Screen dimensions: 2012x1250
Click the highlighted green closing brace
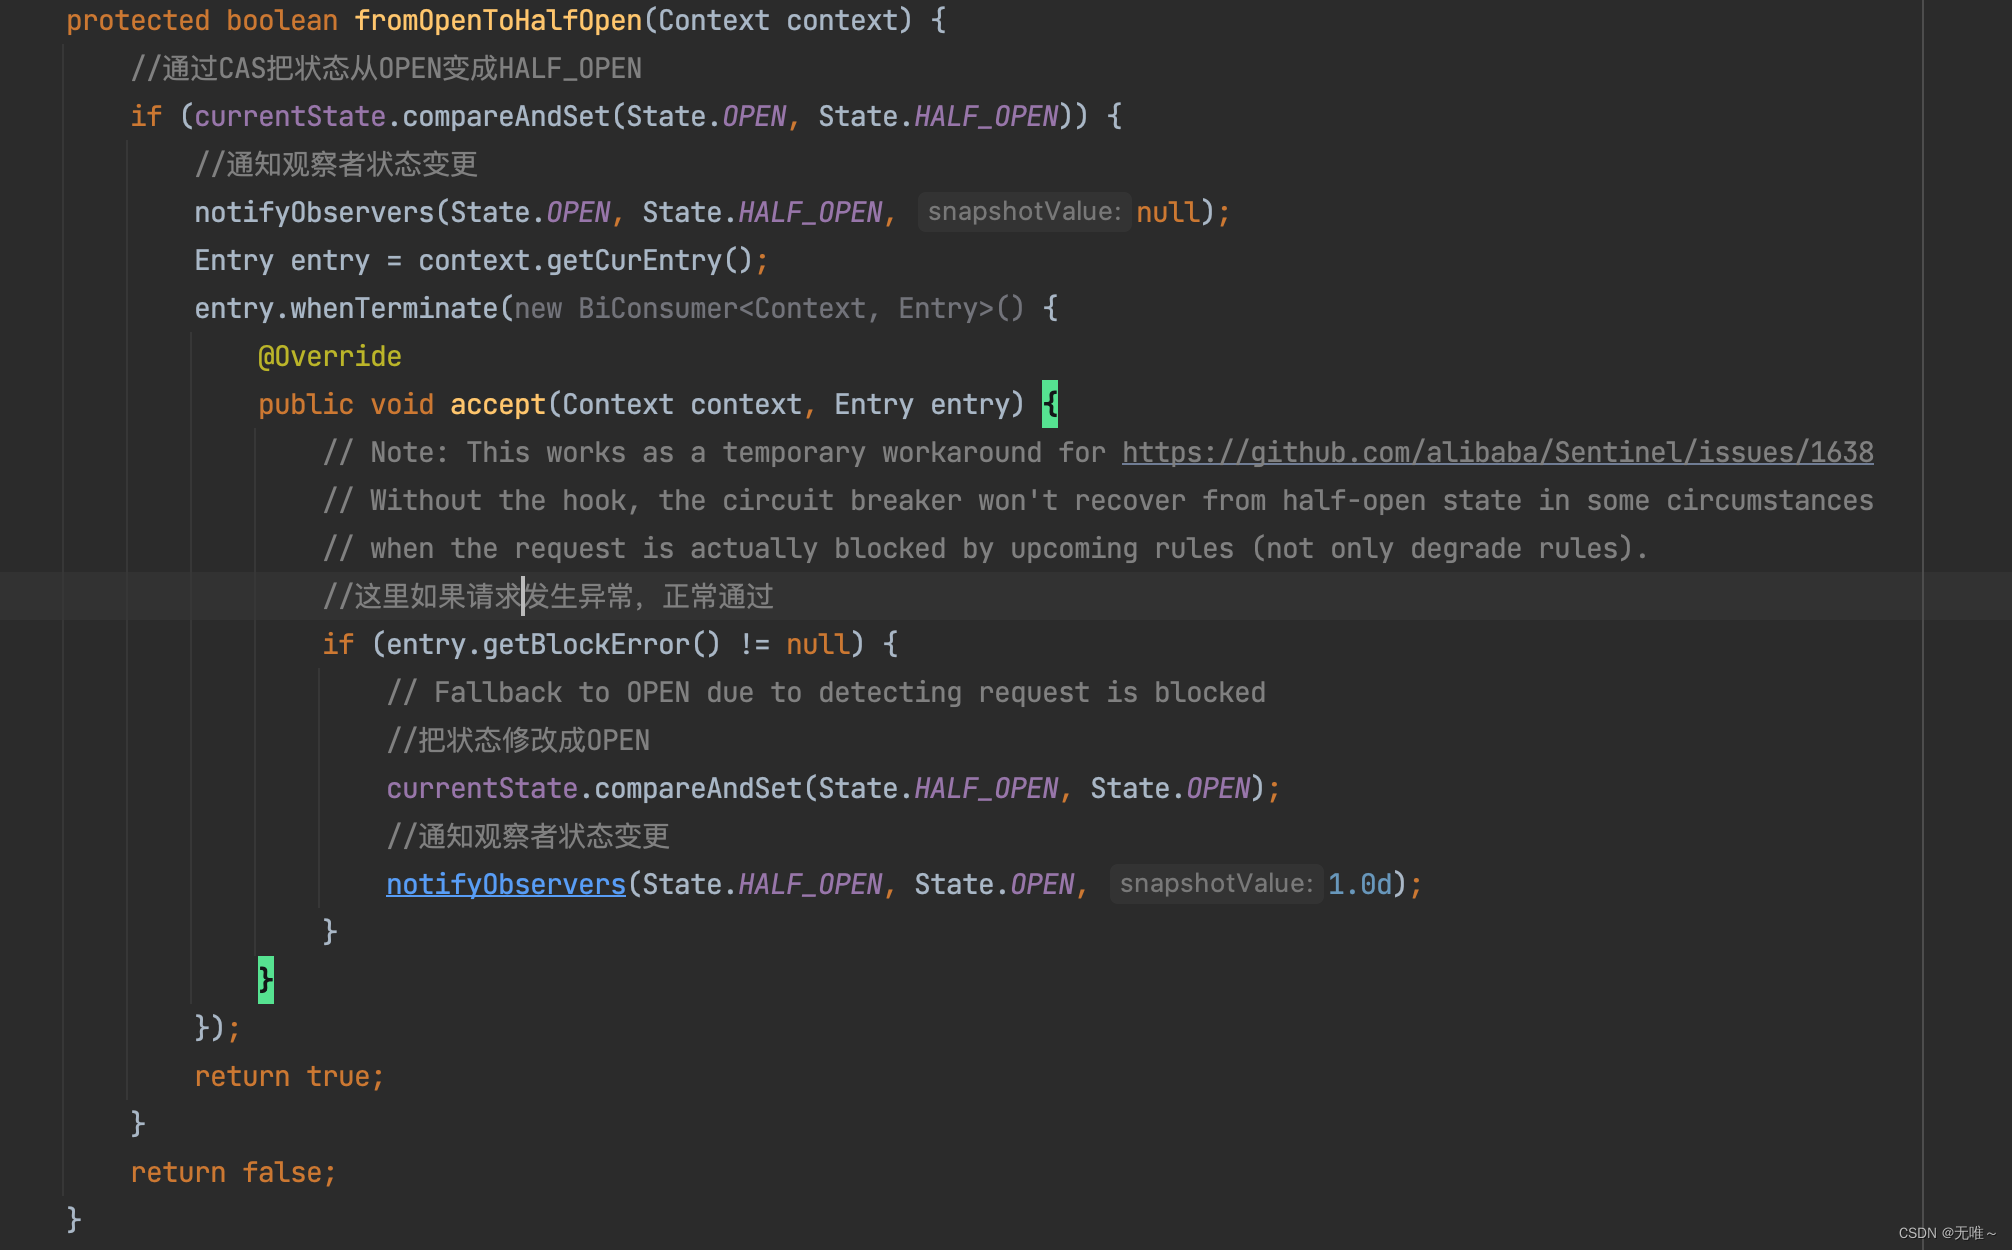click(265, 980)
